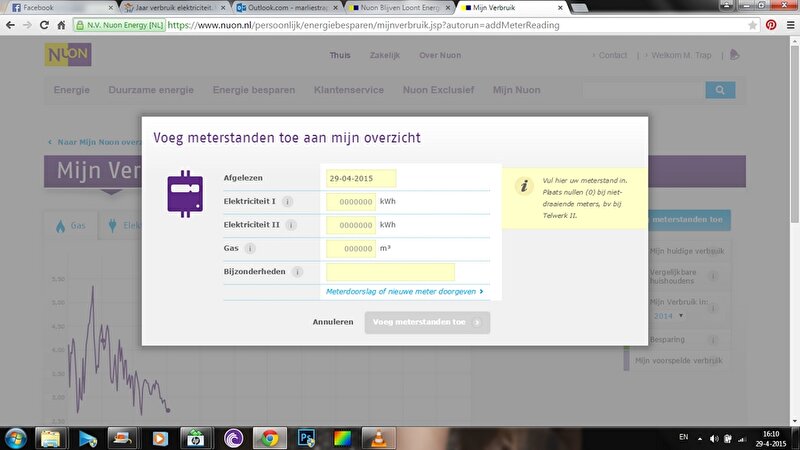This screenshot has height=450, width=800.
Task: Click the site search input box
Action: (x=643, y=90)
